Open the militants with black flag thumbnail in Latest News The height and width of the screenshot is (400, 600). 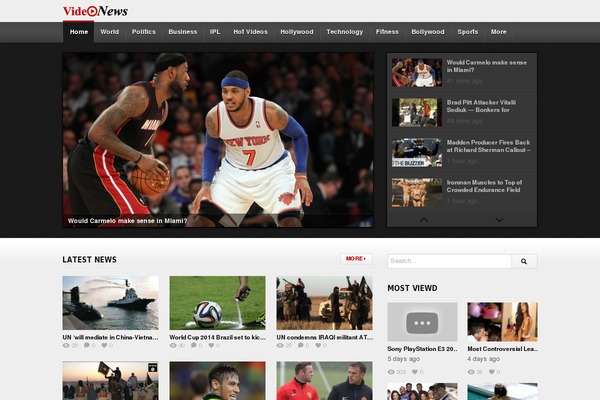tap(111, 381)
